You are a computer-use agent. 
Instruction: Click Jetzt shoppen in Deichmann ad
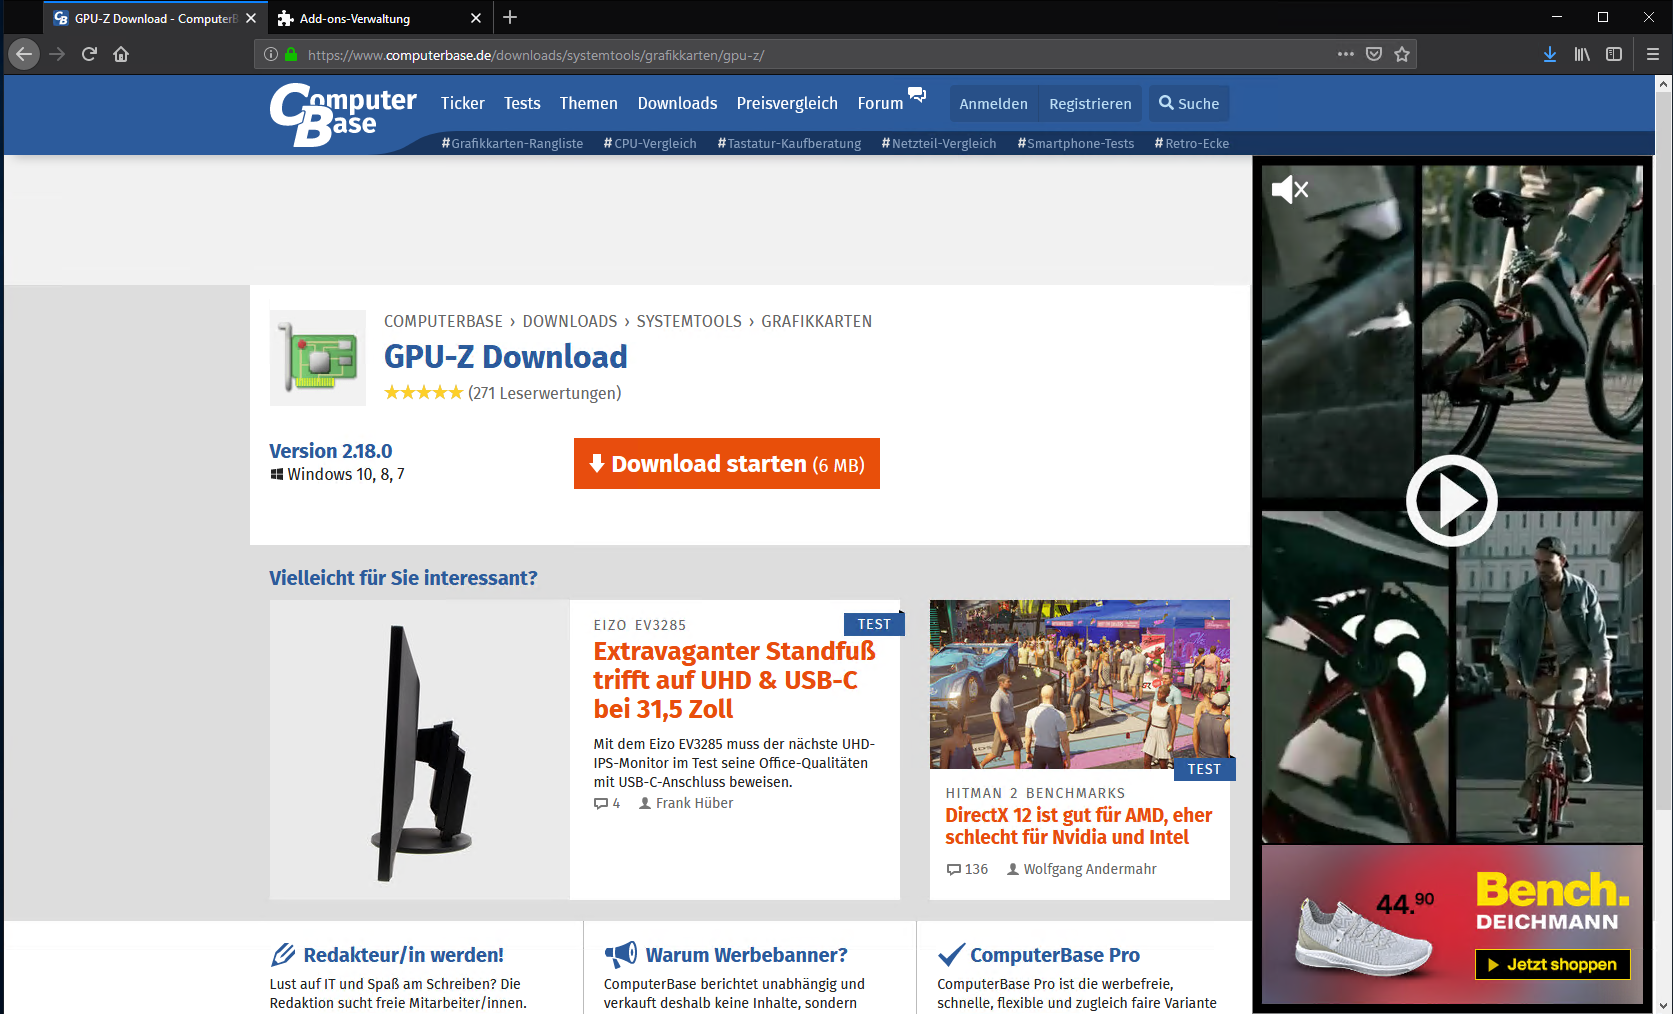click(x=1553, y=964)
